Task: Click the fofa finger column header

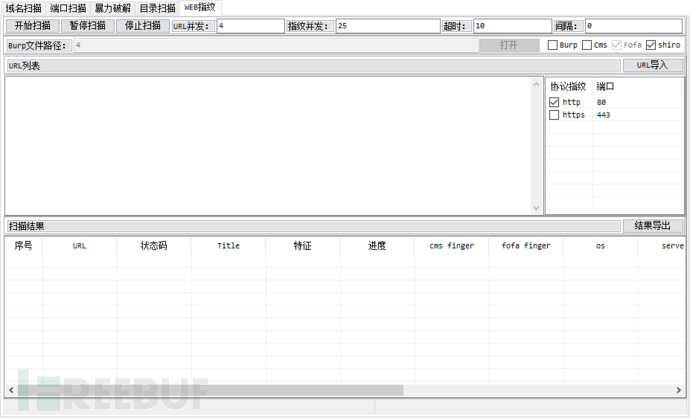Action: coord(526,246)
